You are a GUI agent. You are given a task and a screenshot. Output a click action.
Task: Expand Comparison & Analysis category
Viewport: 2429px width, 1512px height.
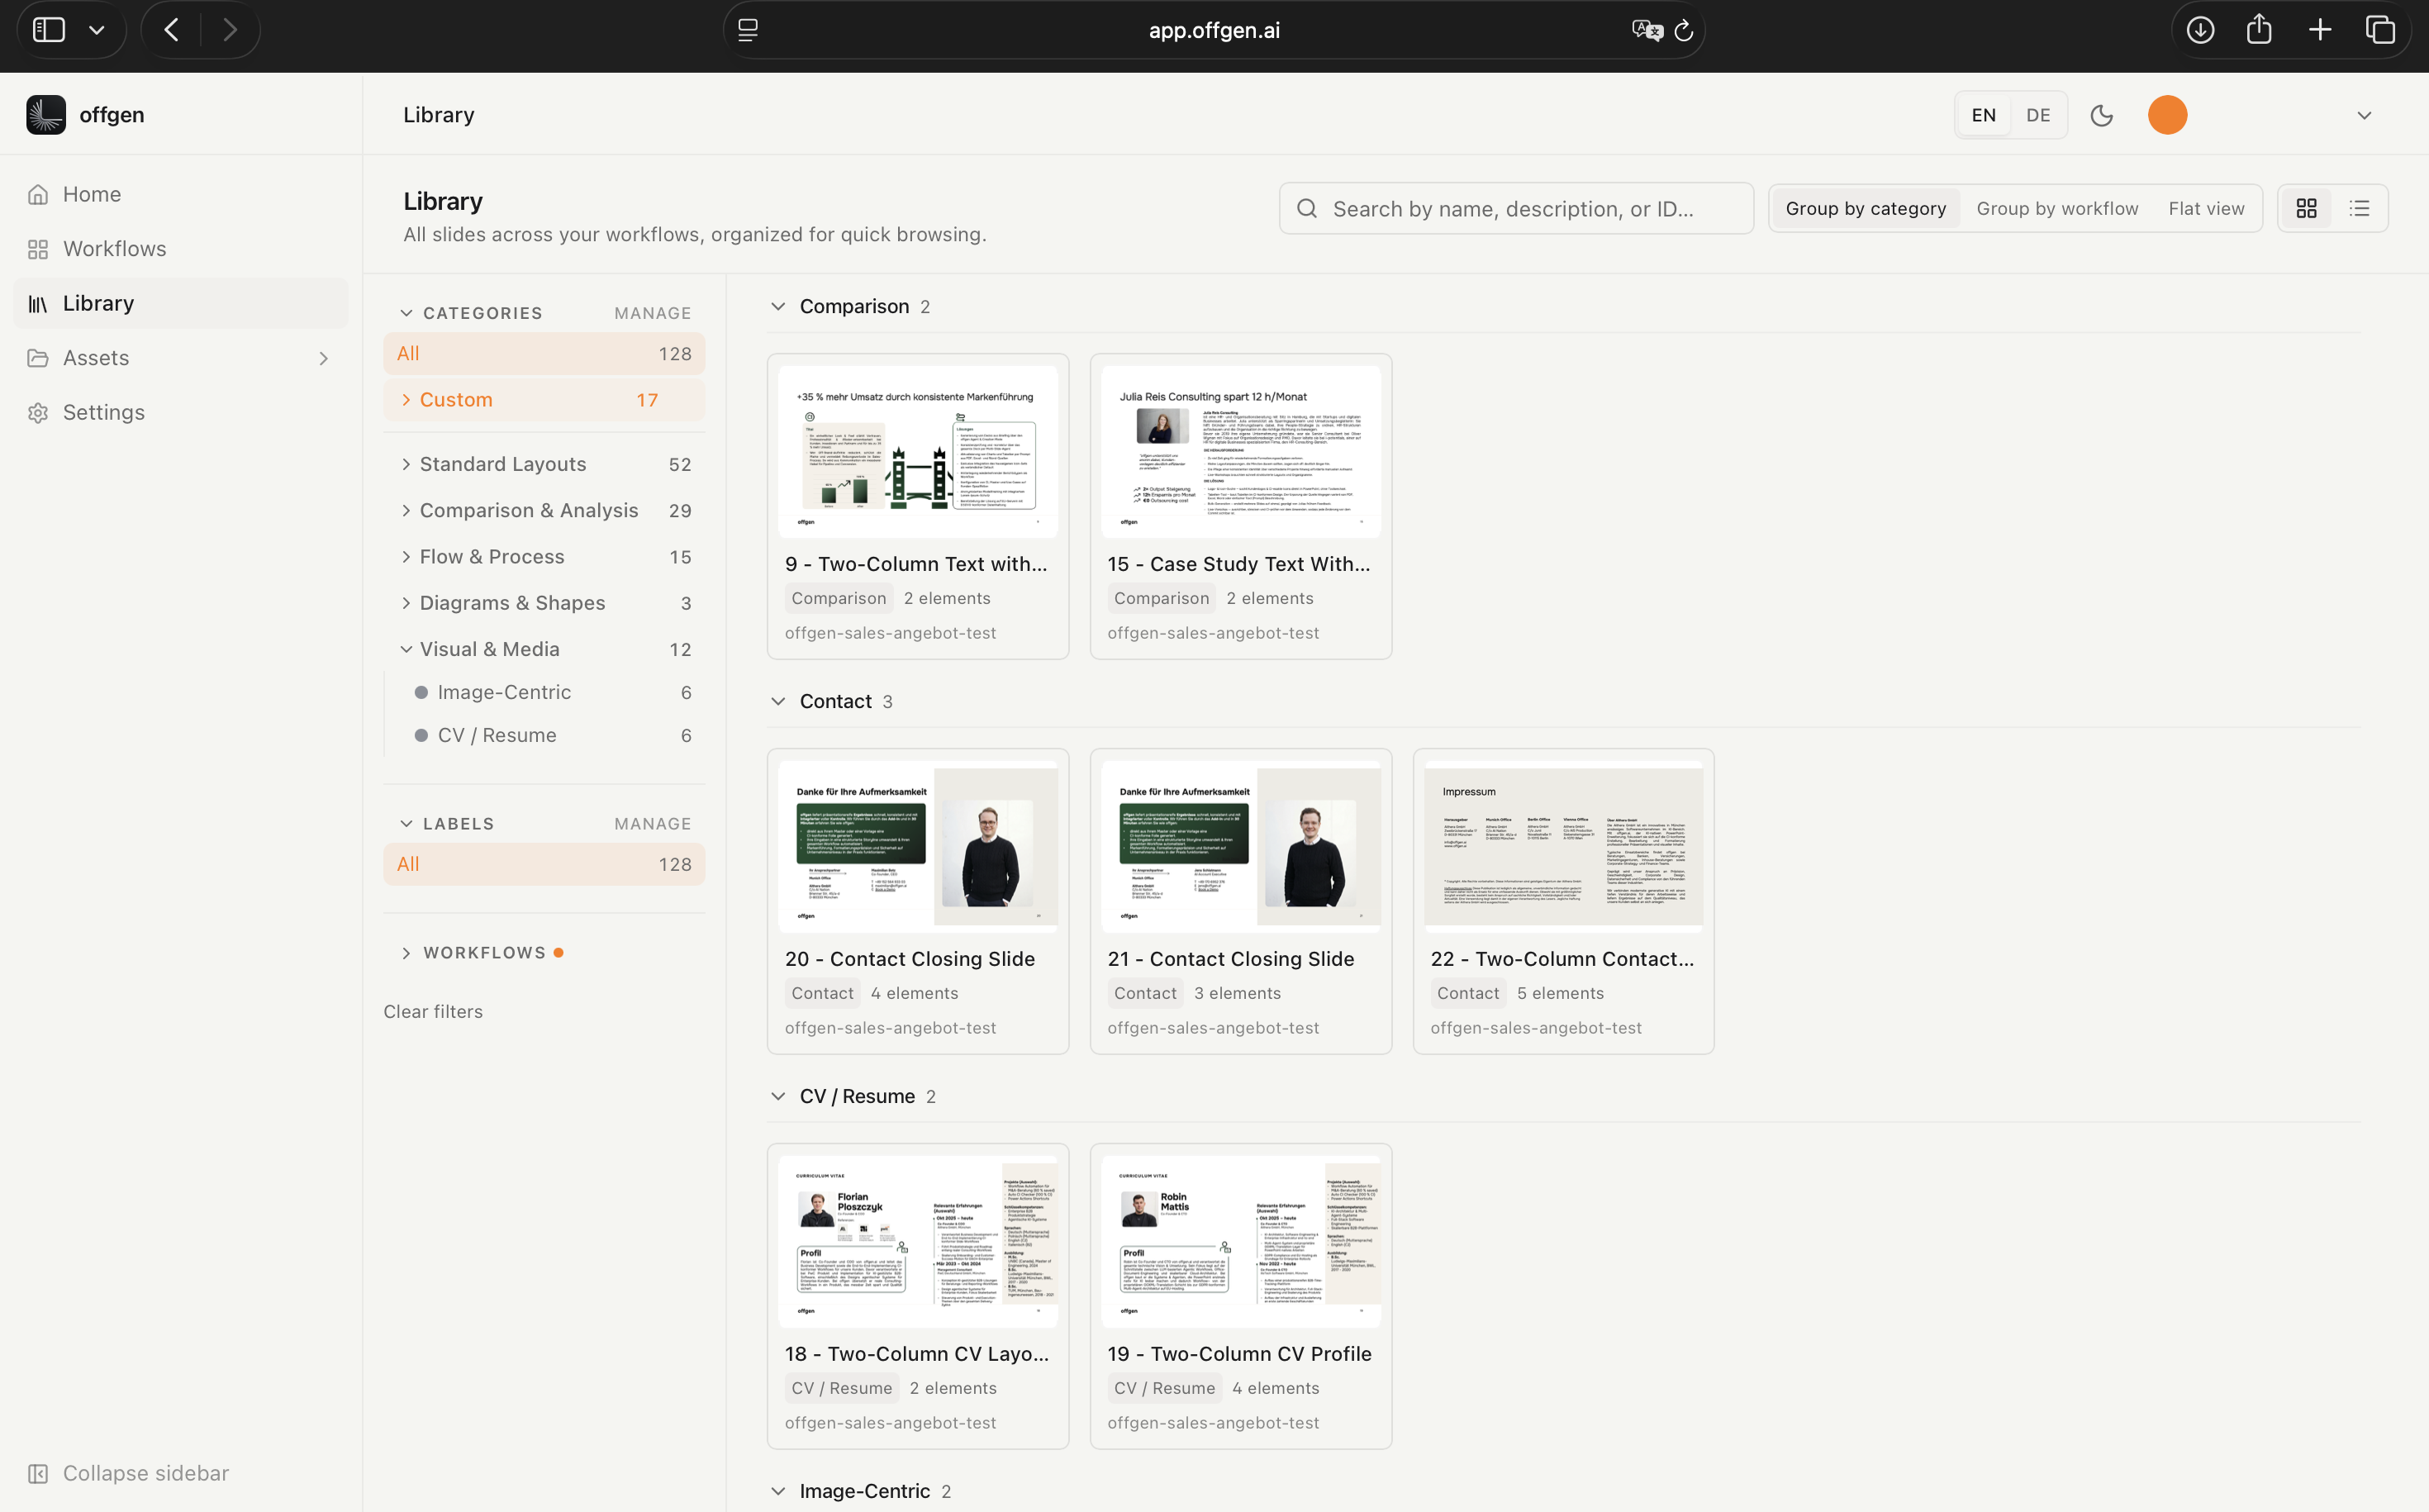(406, 510)
